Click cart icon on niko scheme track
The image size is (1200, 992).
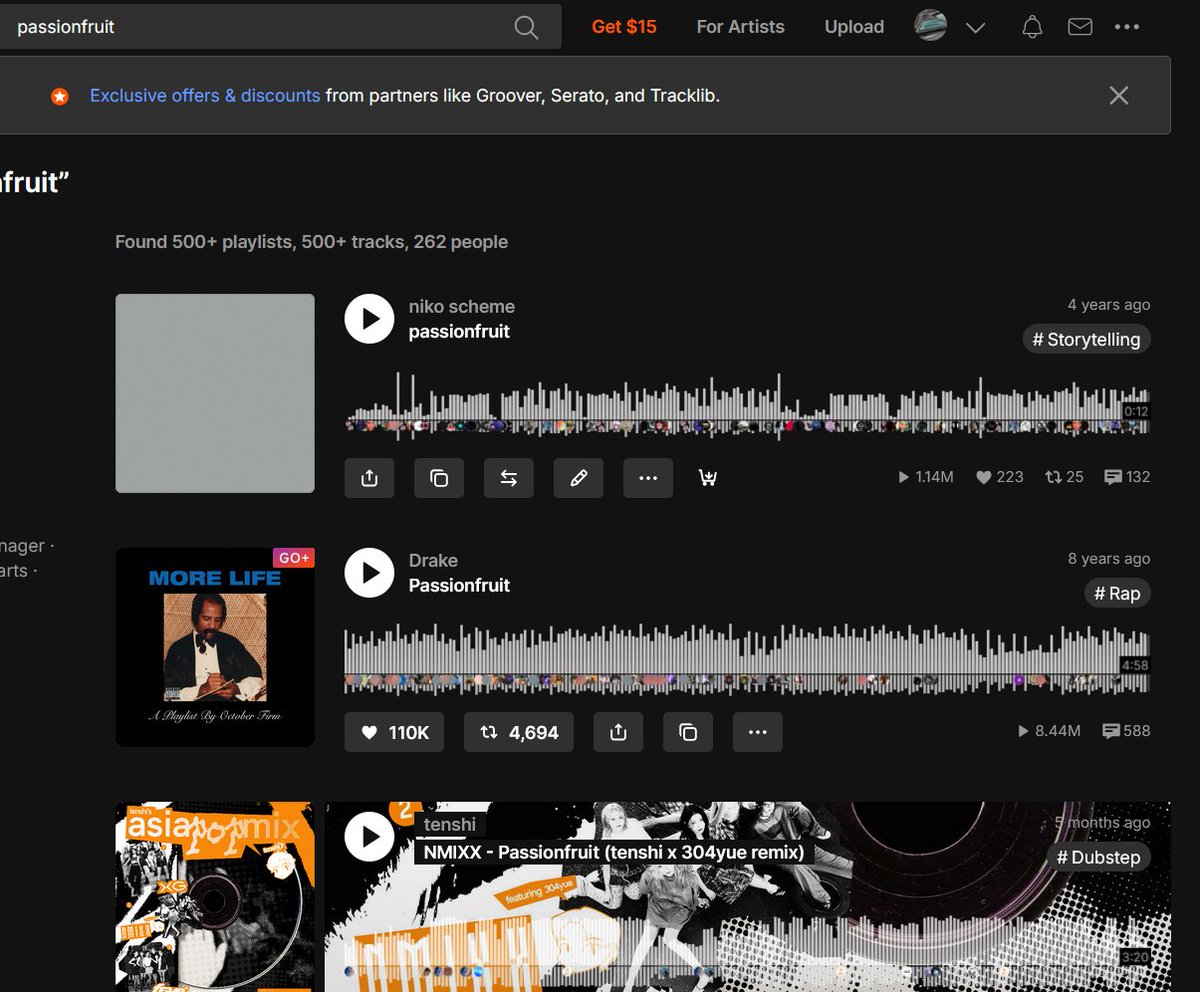point(708,478)
